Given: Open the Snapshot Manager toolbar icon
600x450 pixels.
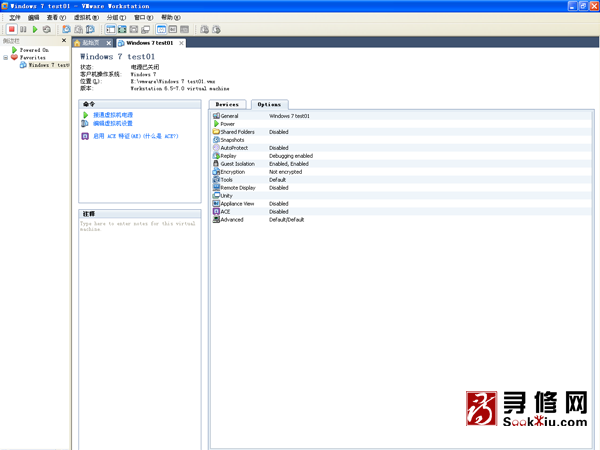Looking at the screenshot, I should tap(90, 29).
